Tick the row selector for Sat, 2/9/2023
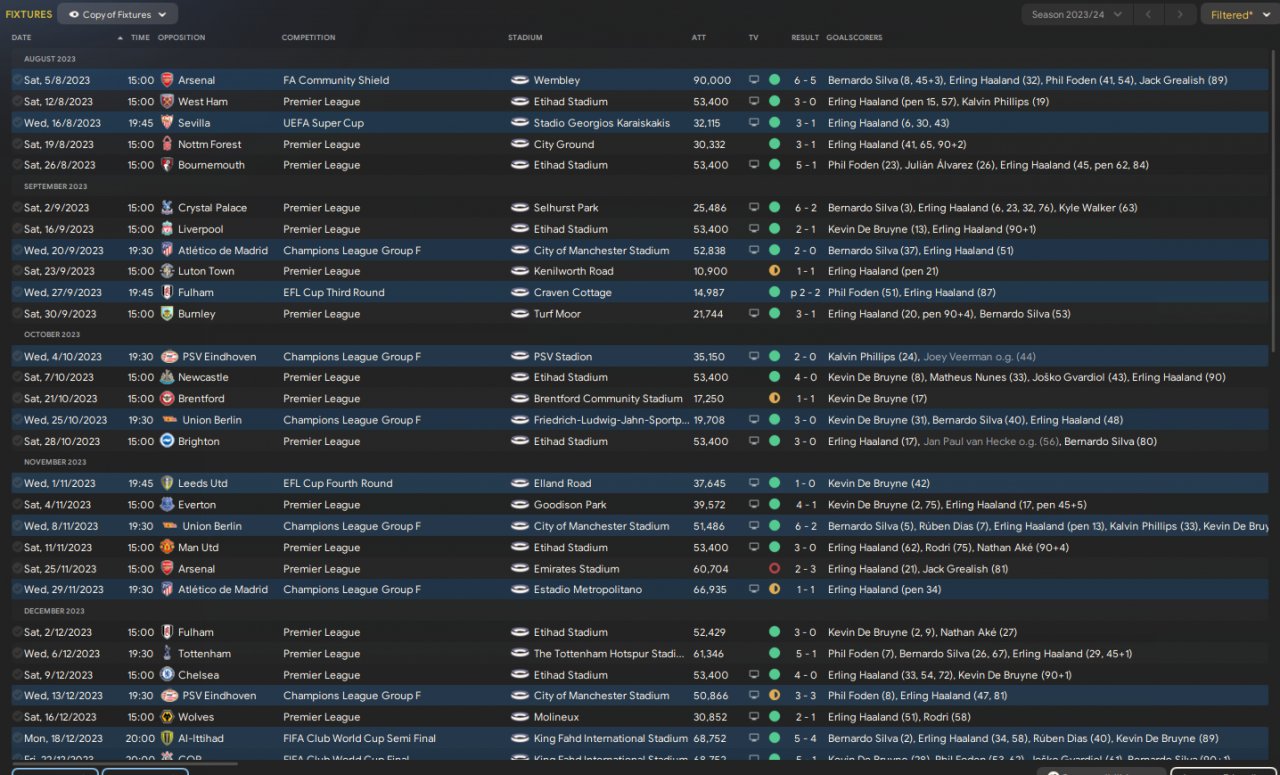Screen dimensions: 1280x775 [x=17, y=208]
